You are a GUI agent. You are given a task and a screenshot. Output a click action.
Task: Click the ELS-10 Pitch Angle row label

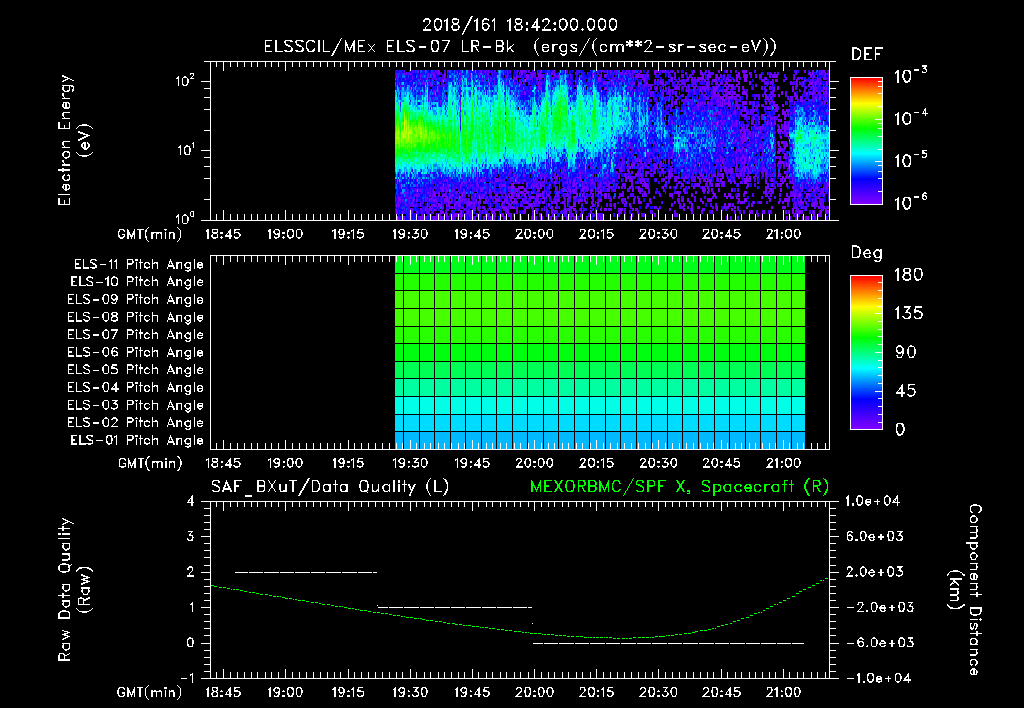coord(137,282)
